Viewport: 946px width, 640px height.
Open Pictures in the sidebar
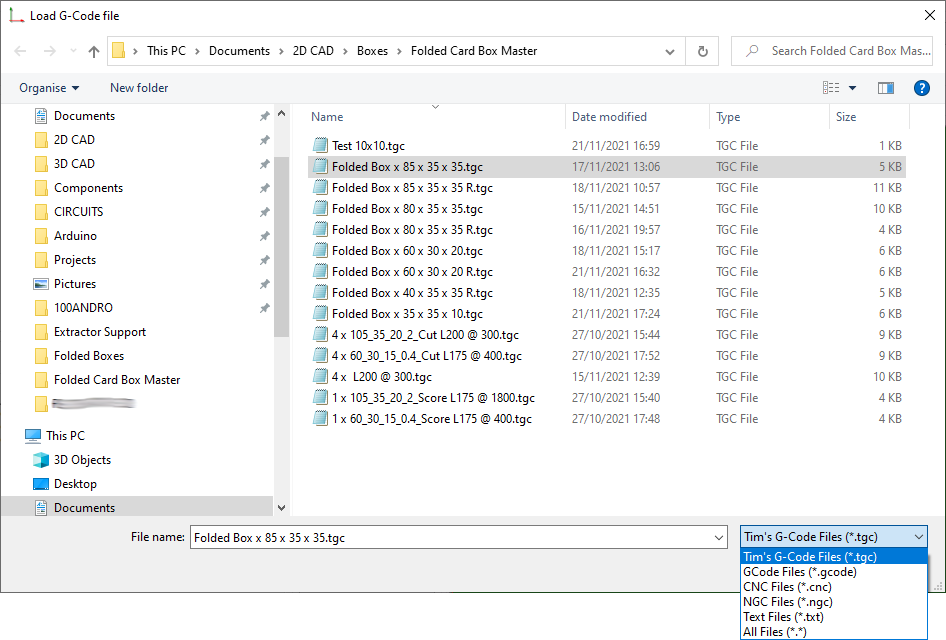click(75, 284)
